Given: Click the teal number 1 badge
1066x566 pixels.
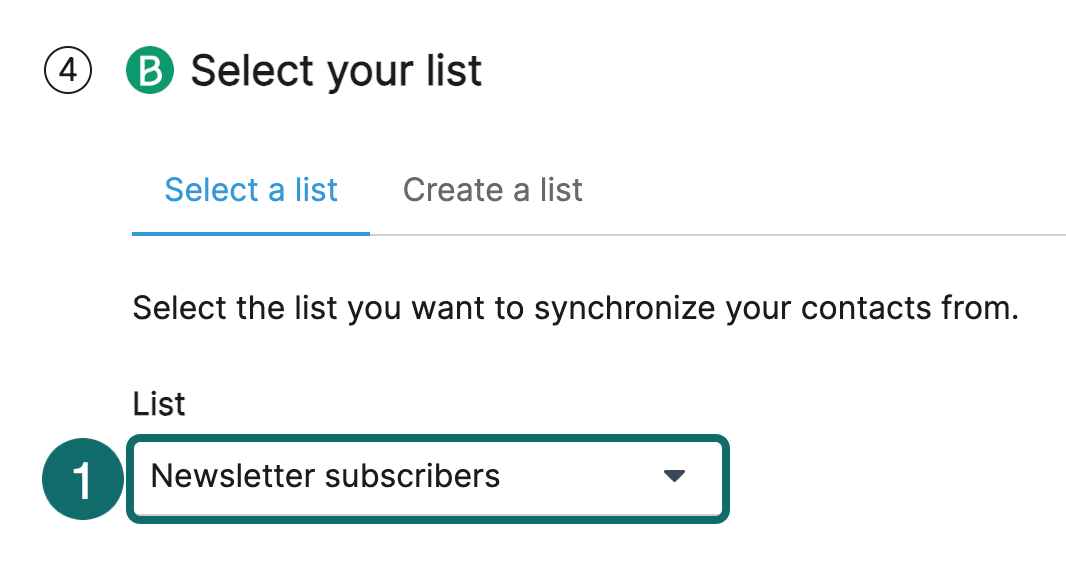Looking at the screenshot, I should point(82,480).
